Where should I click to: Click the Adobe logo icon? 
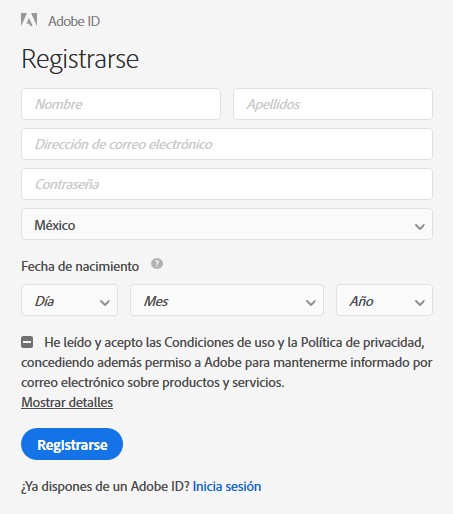point(29,20)
